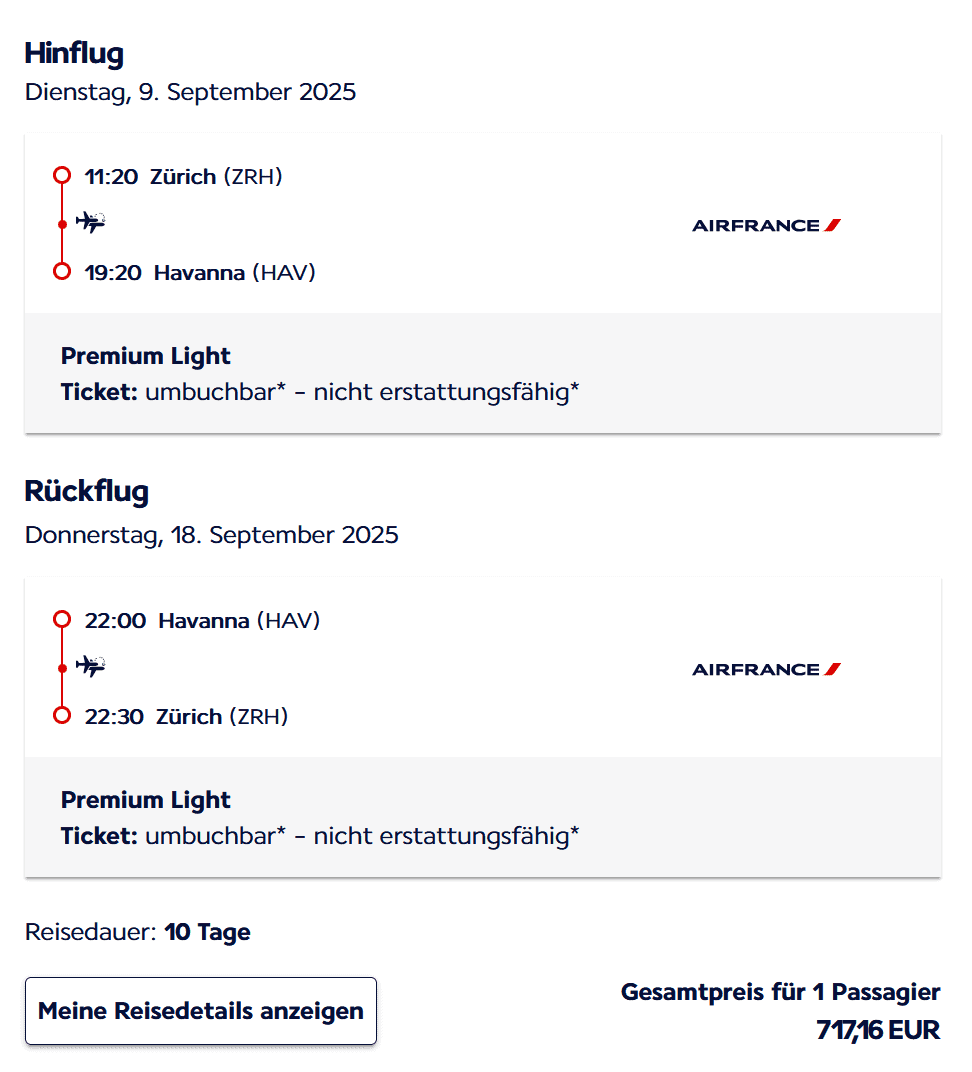Image resolution: width=972 pixels, height=1072 pixels.
Task: Click the Air France logo on the Rückflug card
Action: coord(766,669)
